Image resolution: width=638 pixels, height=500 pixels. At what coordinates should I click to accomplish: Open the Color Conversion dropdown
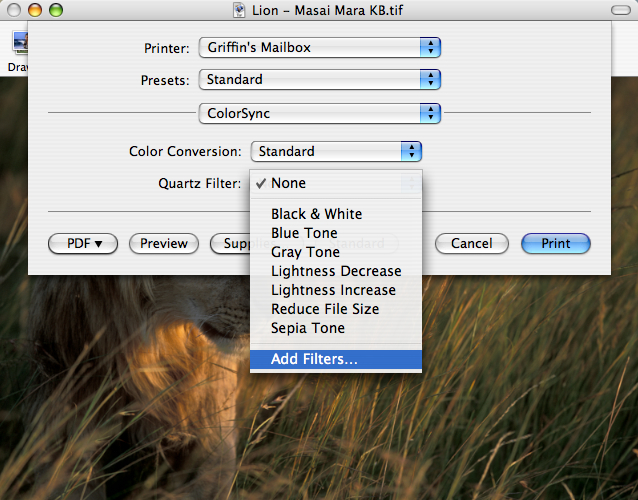tap(336, 152)
